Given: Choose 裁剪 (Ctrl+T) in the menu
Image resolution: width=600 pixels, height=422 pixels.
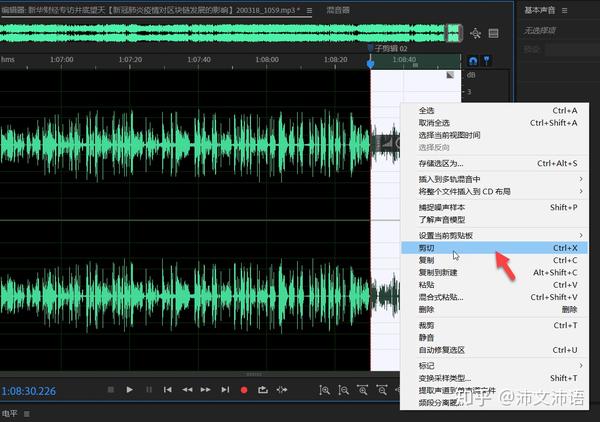Looking at the screenshot, I should pyautogui.click(x=494, y=325).
